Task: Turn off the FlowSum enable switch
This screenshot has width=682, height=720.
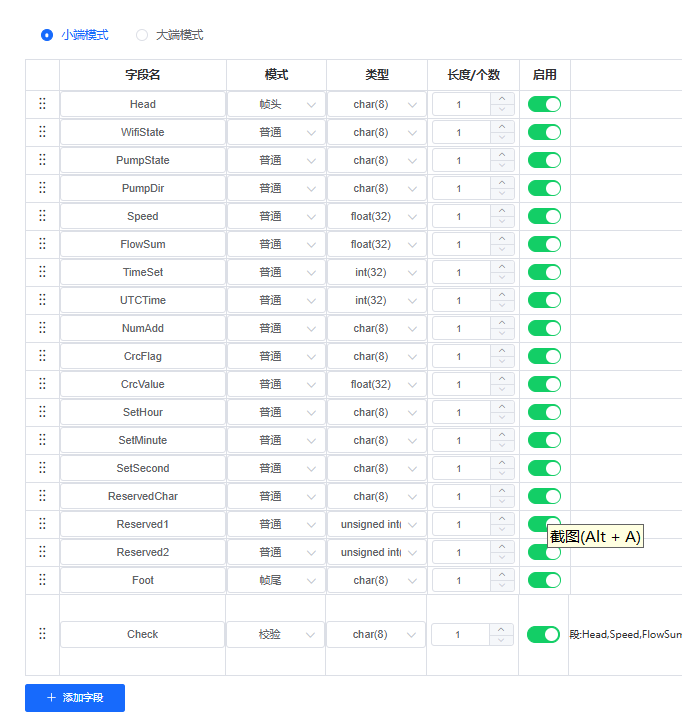Action: 544,244
